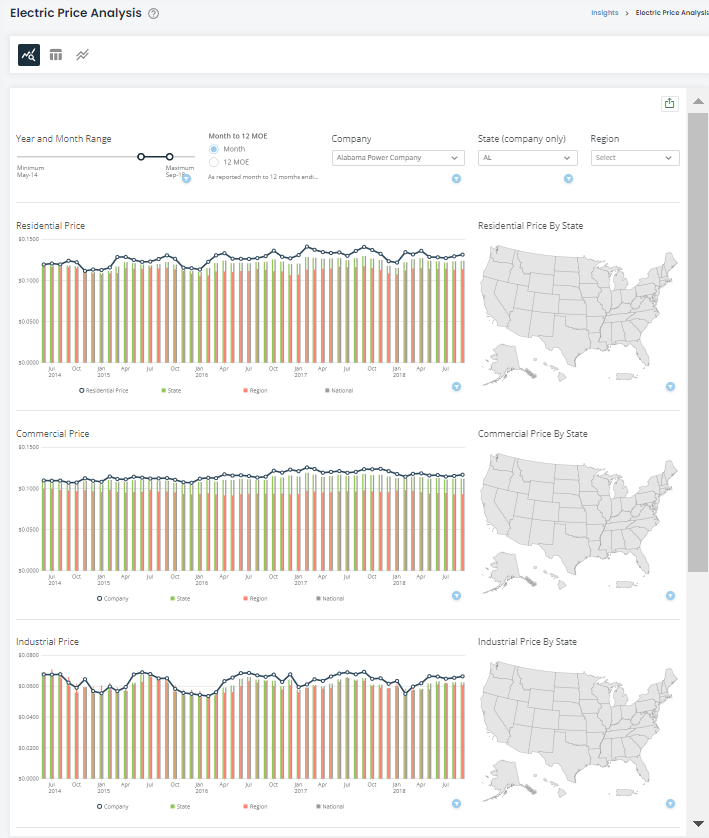Image resolution: width=709 pixels, height=838 pixels.
Task: Click the range slider maximum handle
Action: (x=169, y=157)
